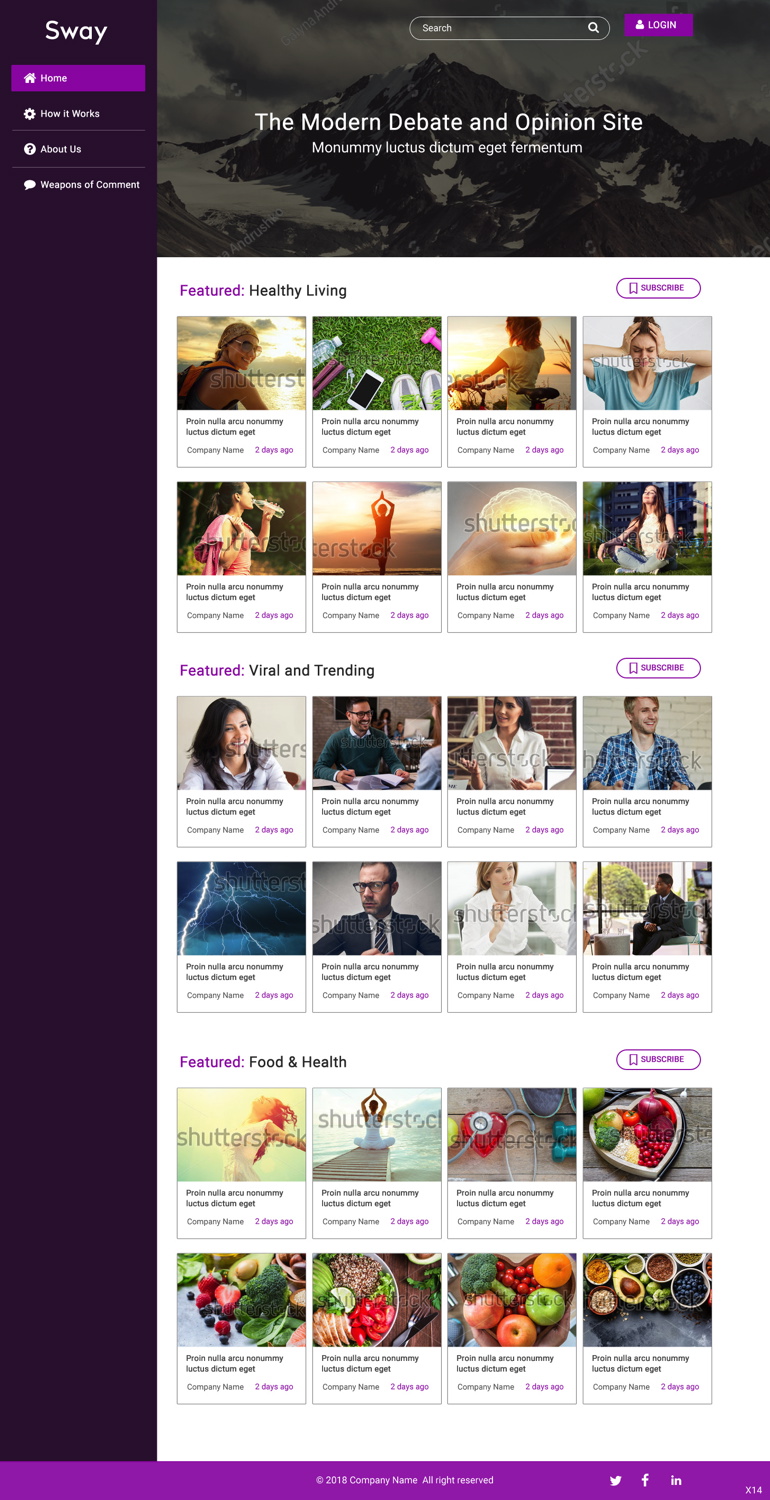Click the LOGIN button
This screenshot has height=1500, width=770.
[658, 25]
